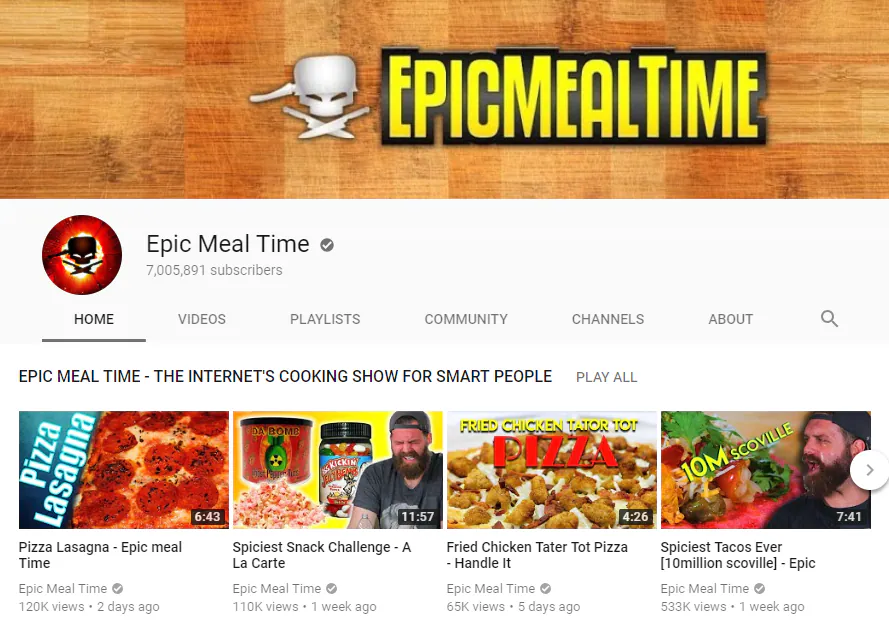Viewport: 889px width, 628px height.
Task: Go to the Community tab
Action: click(x=465, y=319)
